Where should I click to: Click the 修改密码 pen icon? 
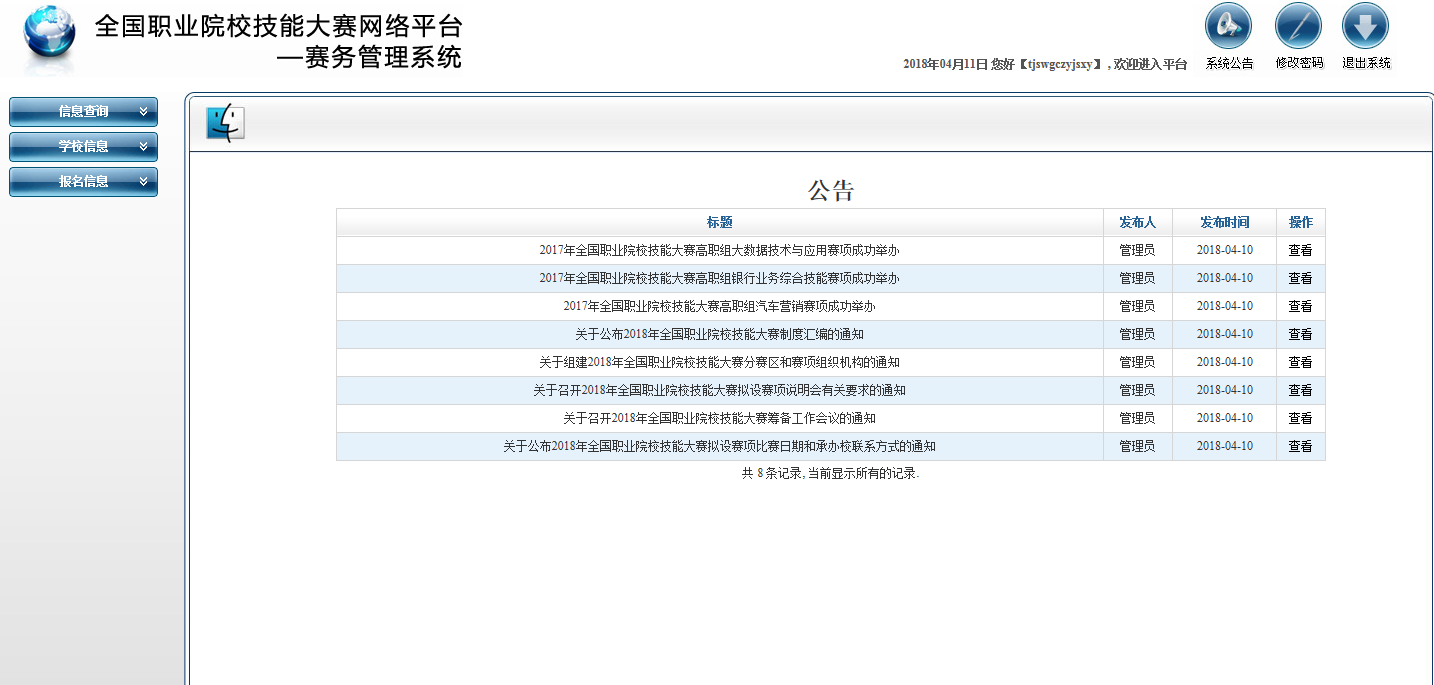(x=1298, y=26)
